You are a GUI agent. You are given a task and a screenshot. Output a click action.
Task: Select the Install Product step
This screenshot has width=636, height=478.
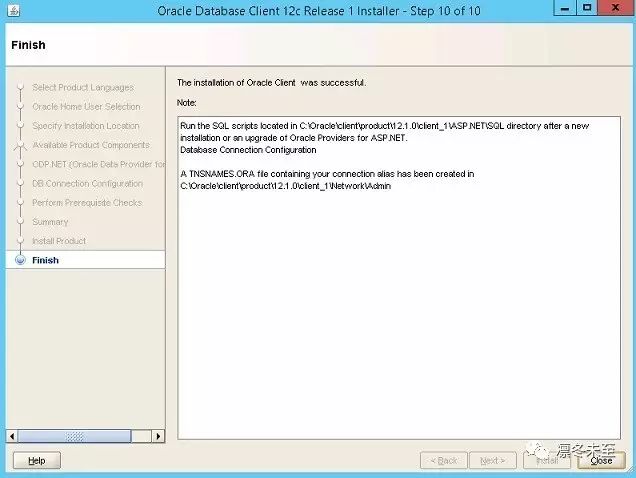pyautogui.click(x=59, y=241)
